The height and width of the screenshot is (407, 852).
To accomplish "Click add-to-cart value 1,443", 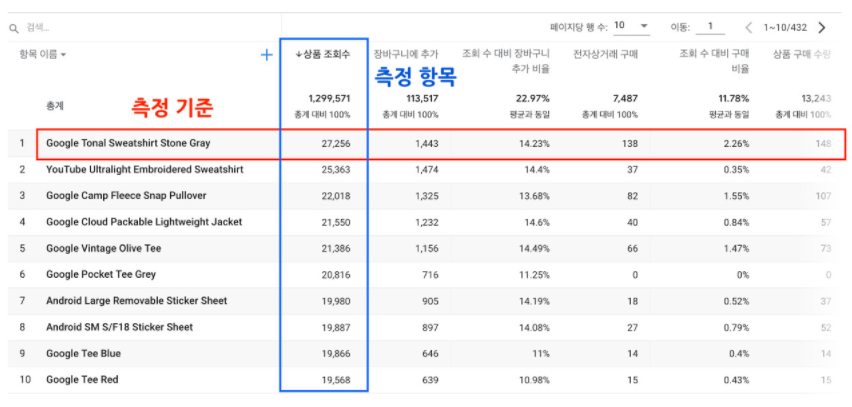I will [427, 144].
